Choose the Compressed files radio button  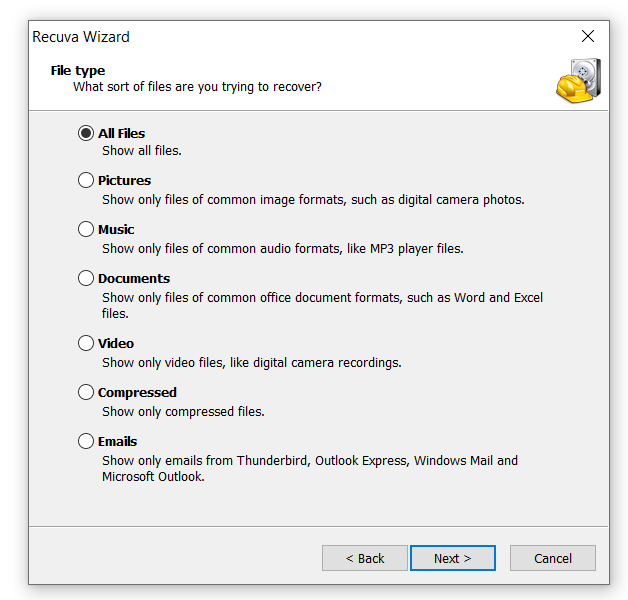pos(86,392)
